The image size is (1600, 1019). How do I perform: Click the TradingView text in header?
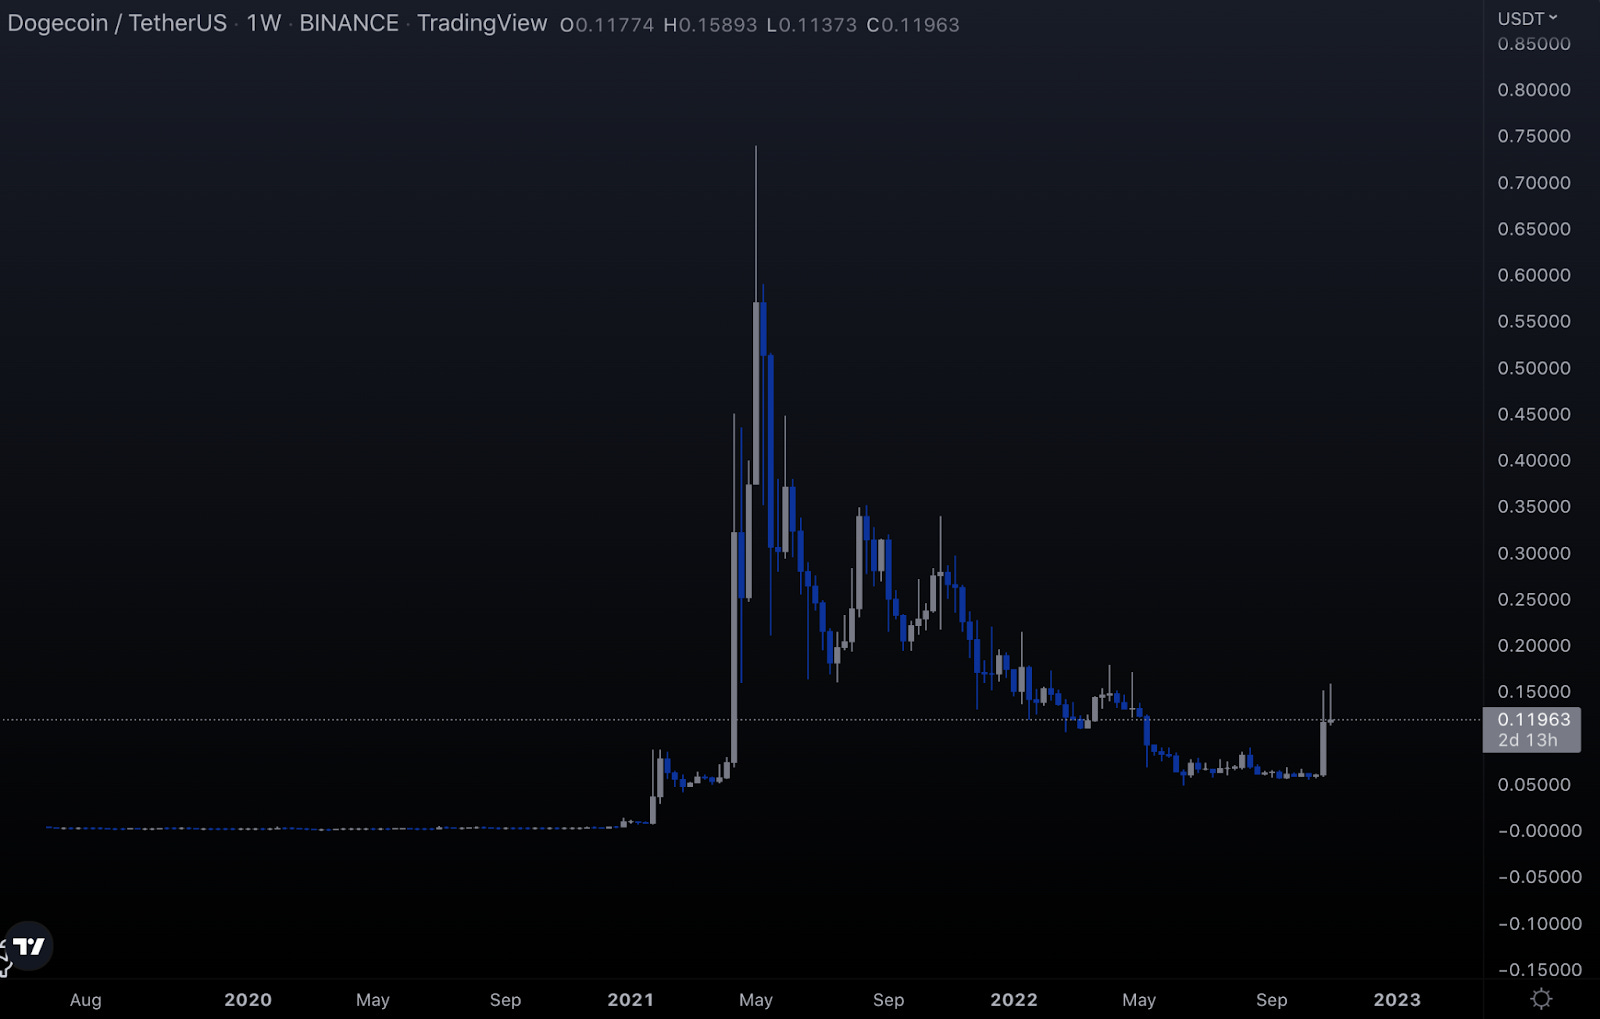(482, 23)
